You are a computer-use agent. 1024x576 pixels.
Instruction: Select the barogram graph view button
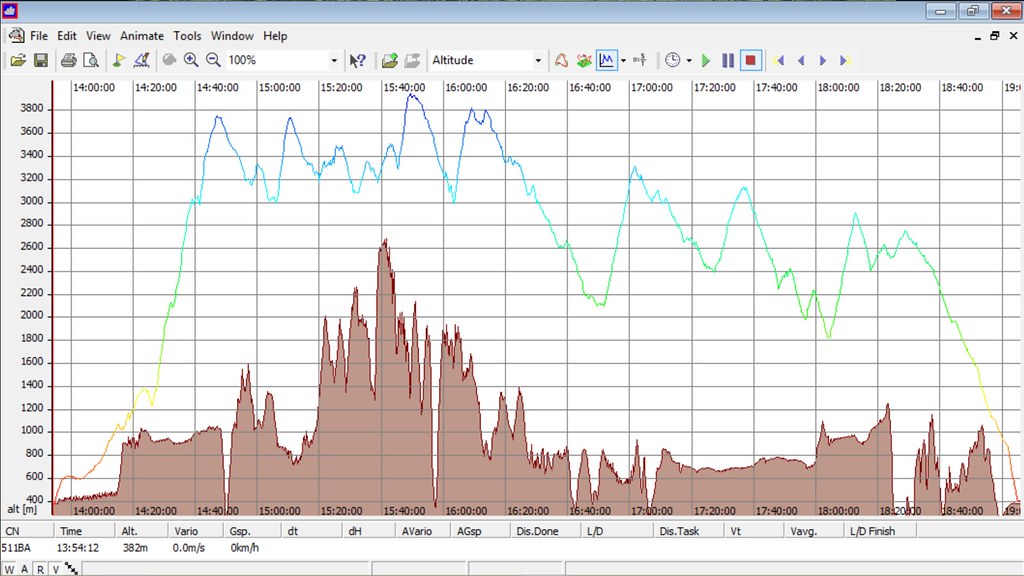coord(606,61)
